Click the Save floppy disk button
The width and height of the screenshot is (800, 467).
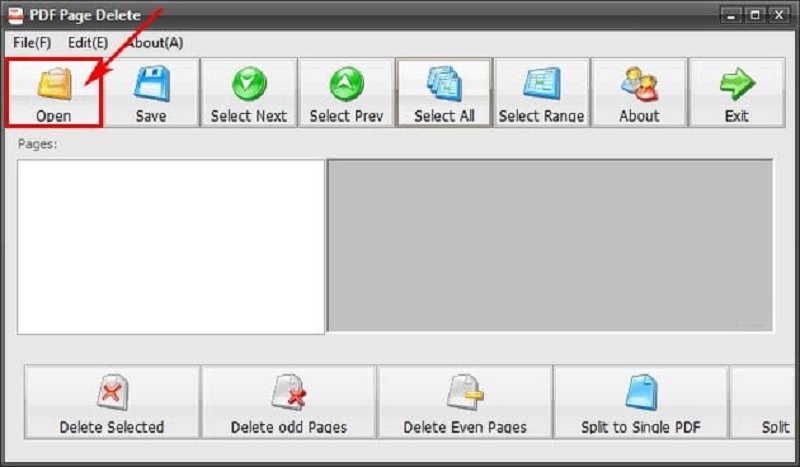151,92
